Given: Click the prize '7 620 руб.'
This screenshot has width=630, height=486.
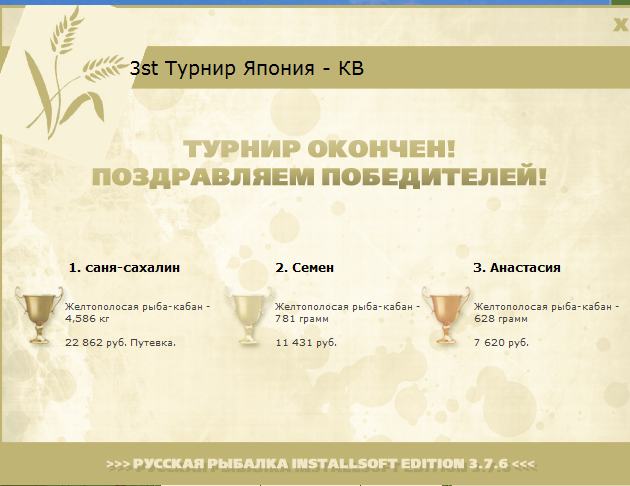Looking at the screenshot, I should (x=501, y=343).
